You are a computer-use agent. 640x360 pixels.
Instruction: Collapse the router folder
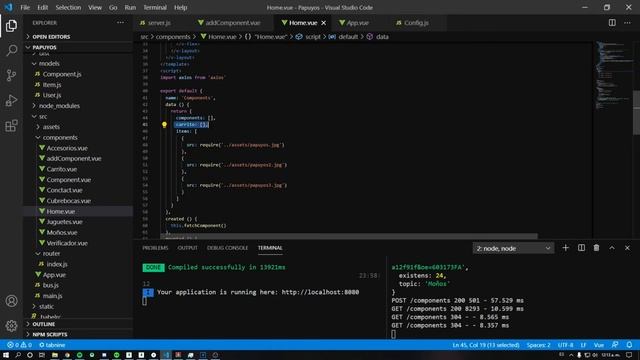coord(51,253)
